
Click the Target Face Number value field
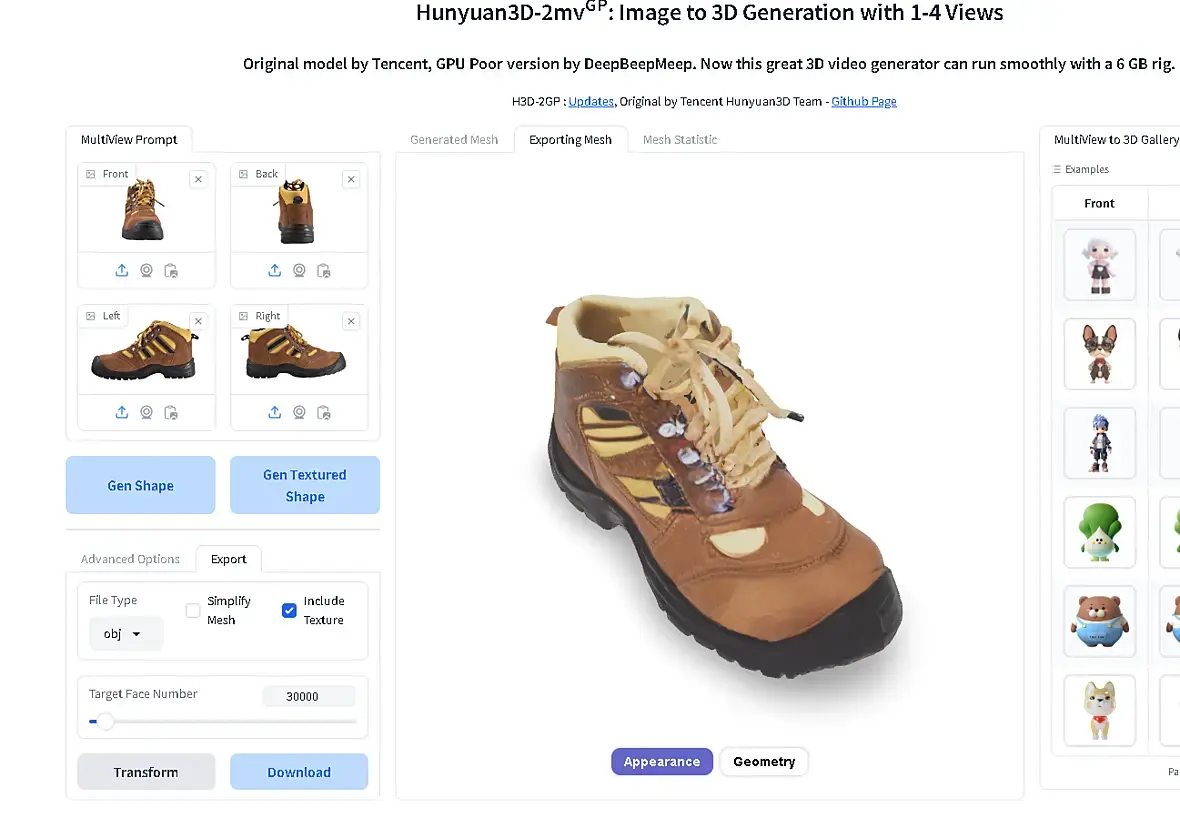pos(308,697)
